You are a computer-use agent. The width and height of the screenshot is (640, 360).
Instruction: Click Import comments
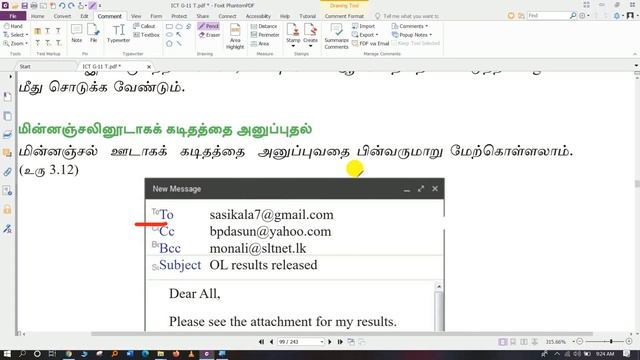[363, 26]
